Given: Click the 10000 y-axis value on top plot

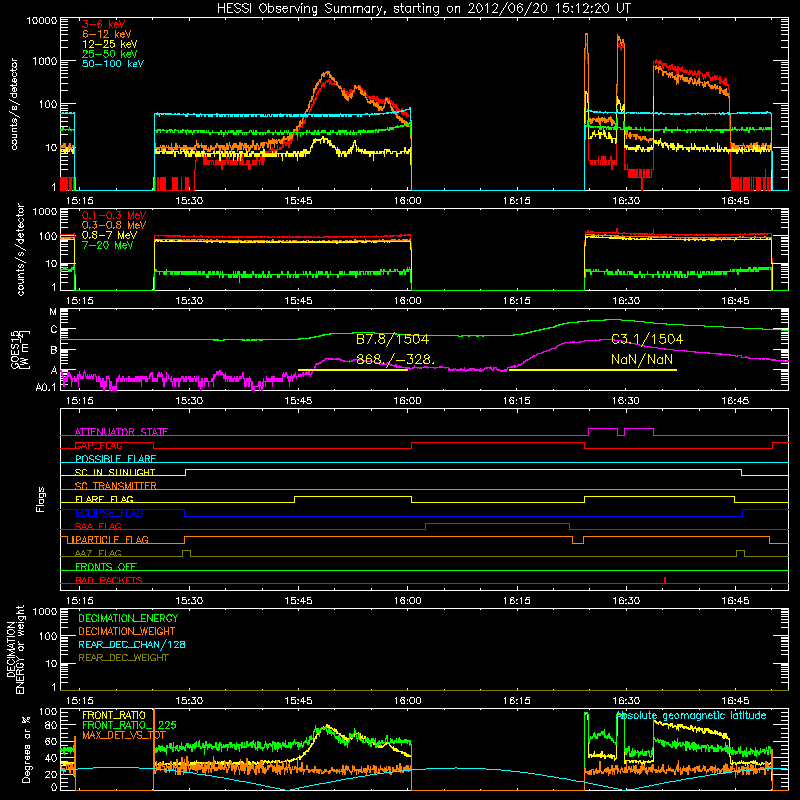Looking at the screenshot, I should tap(42, 20).
